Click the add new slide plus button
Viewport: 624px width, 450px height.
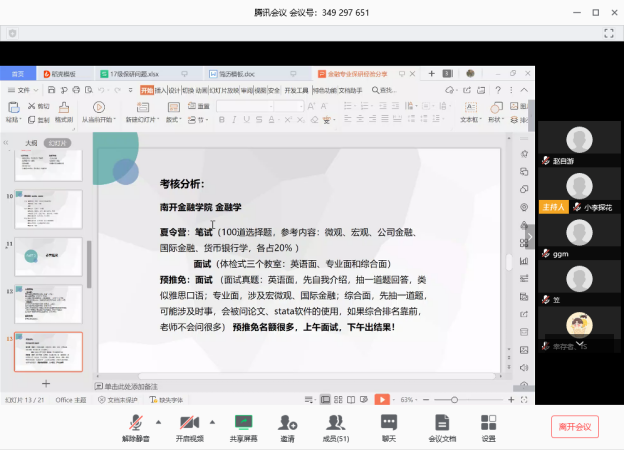[x=45, y=383]
